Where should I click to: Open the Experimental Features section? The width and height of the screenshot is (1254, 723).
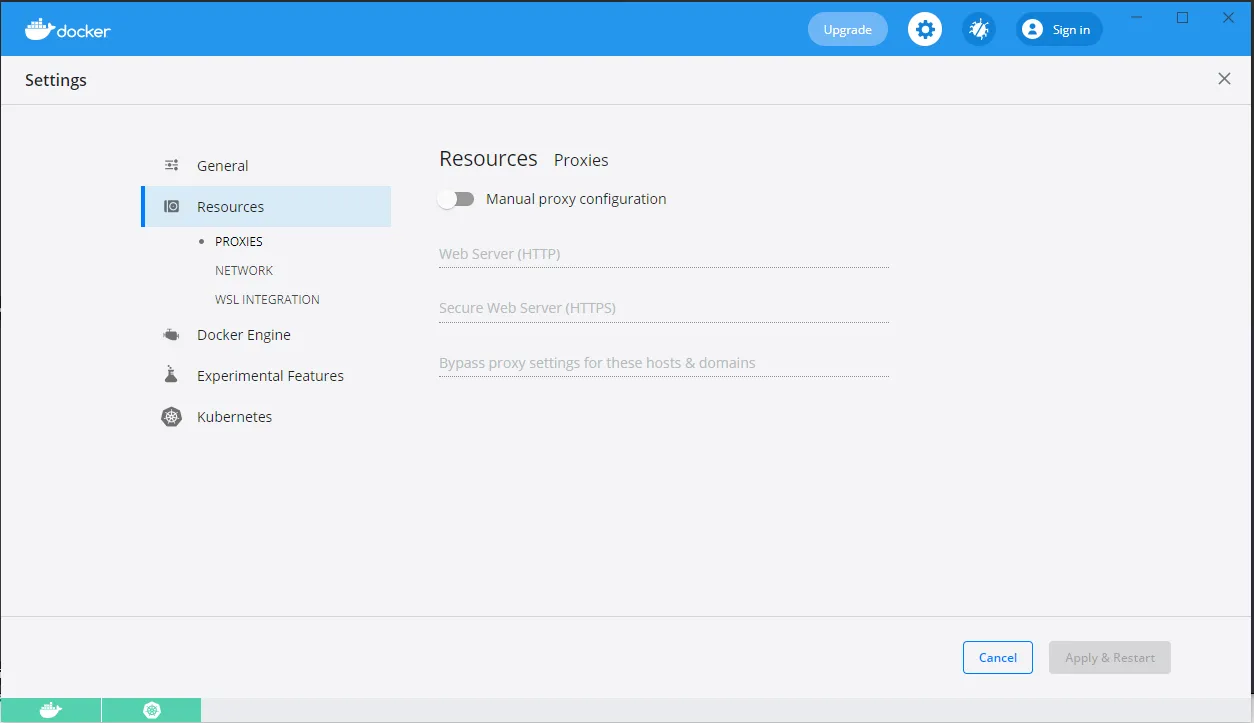click(x=266, y=376)
